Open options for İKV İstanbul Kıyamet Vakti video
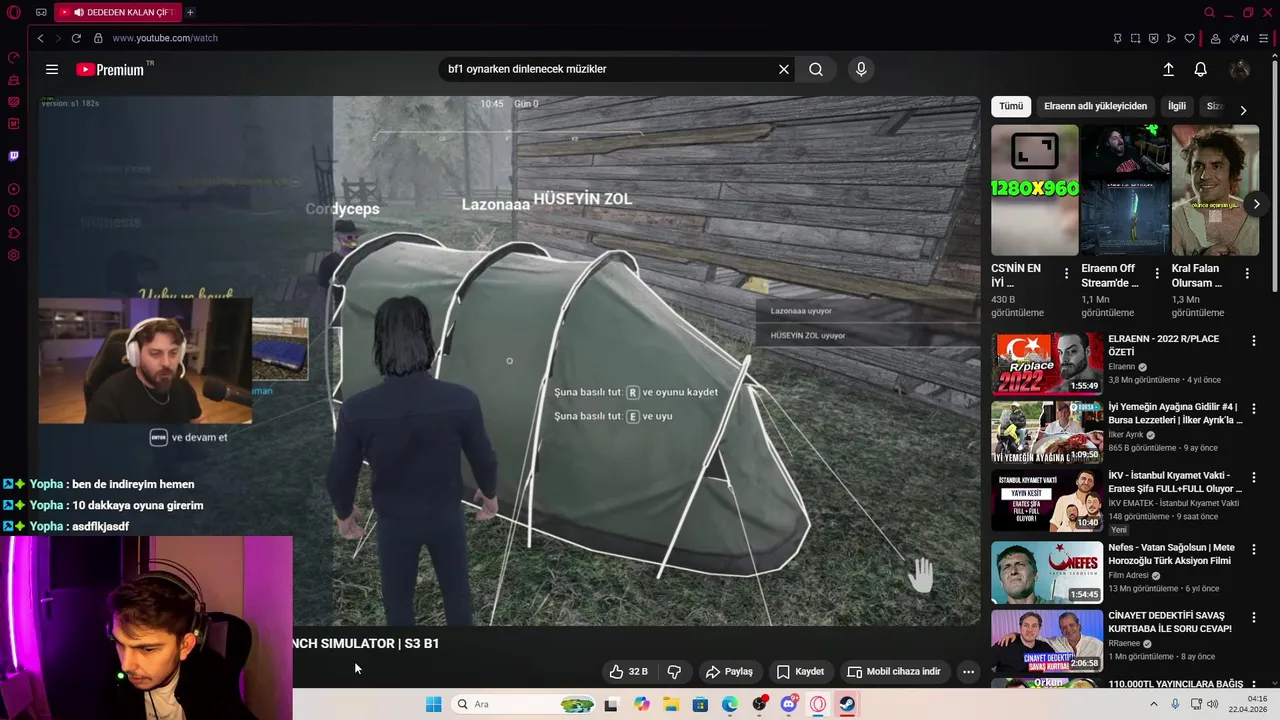This screenshot has height=720, width=1280. point(1253,477)
